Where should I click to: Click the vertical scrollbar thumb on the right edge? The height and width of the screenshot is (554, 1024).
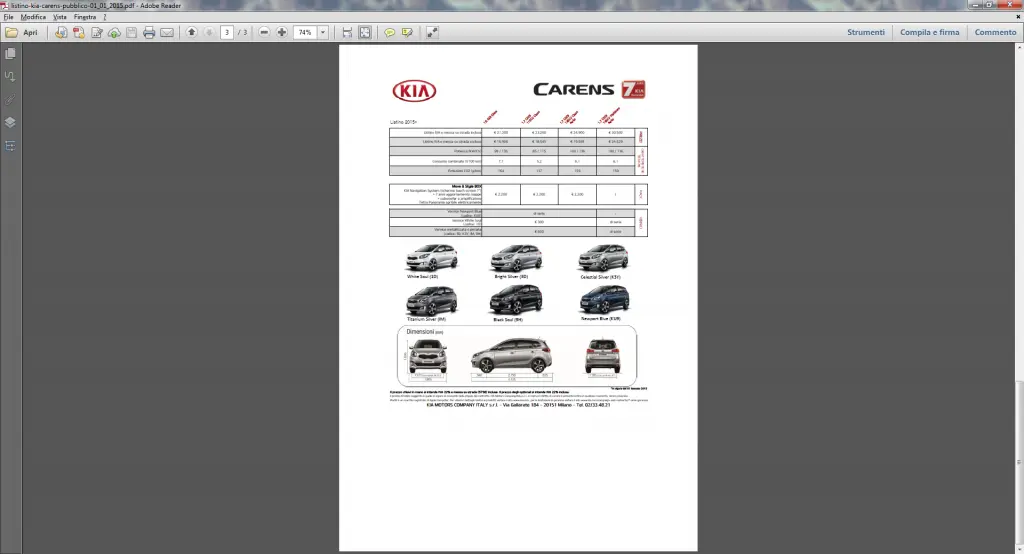[1019, 462]
